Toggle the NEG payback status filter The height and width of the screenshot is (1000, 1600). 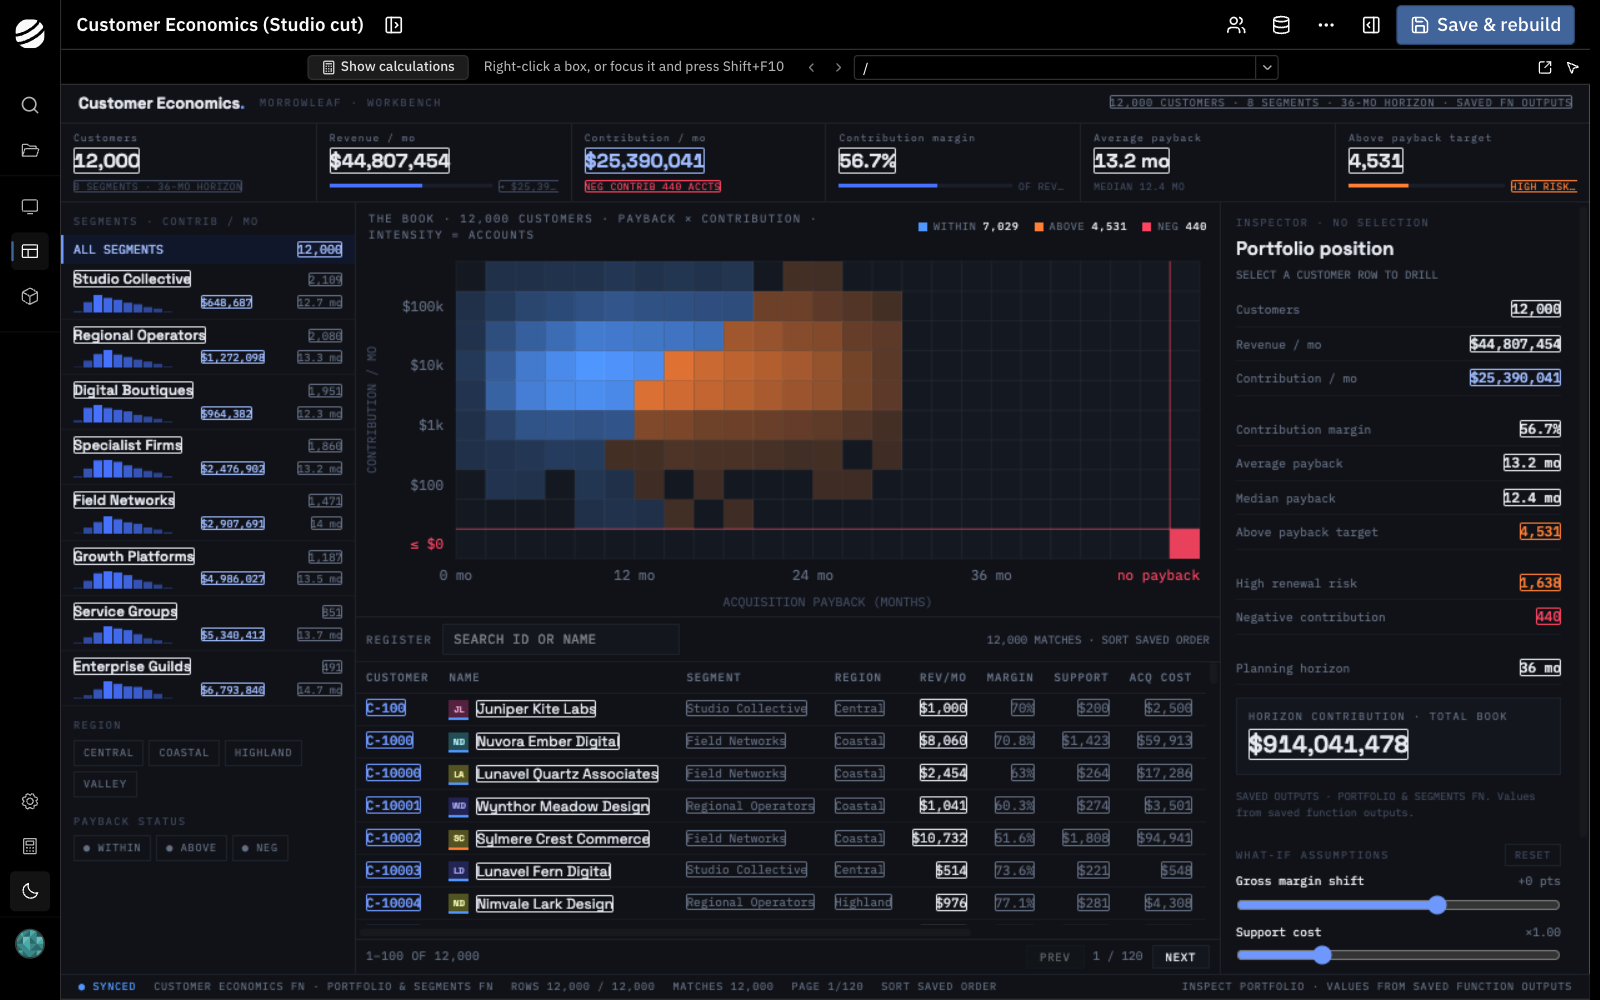tap(260, 848)
